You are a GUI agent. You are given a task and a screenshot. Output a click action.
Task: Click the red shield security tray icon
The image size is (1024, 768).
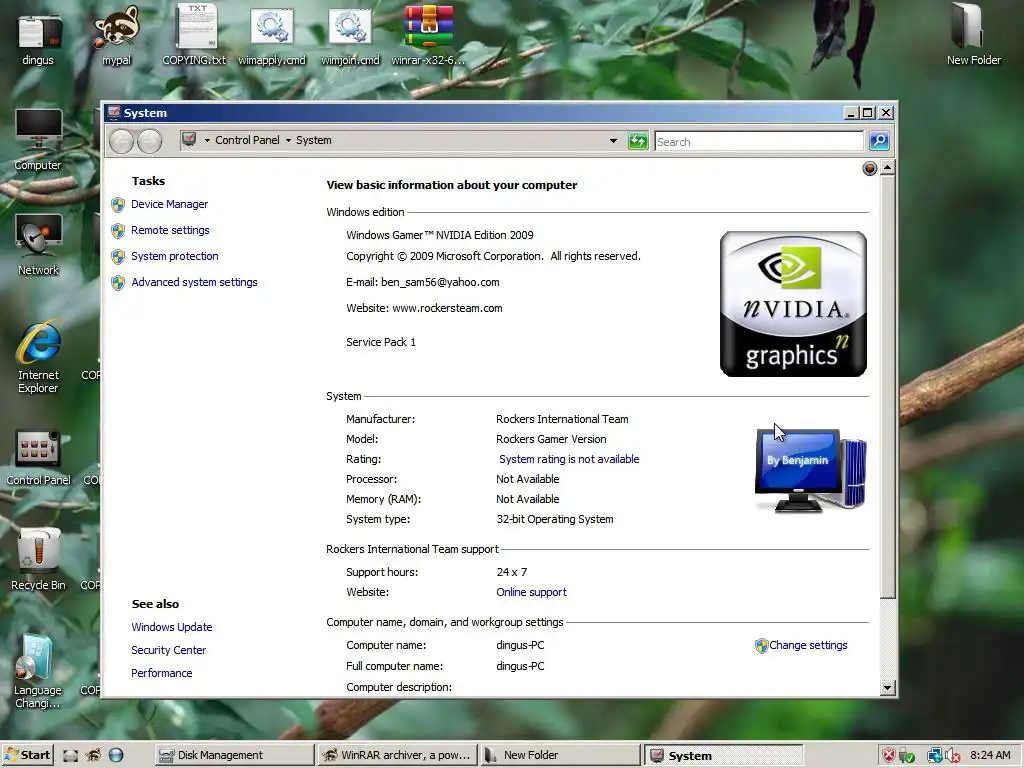pyautogui.click(x=889, y=756)
